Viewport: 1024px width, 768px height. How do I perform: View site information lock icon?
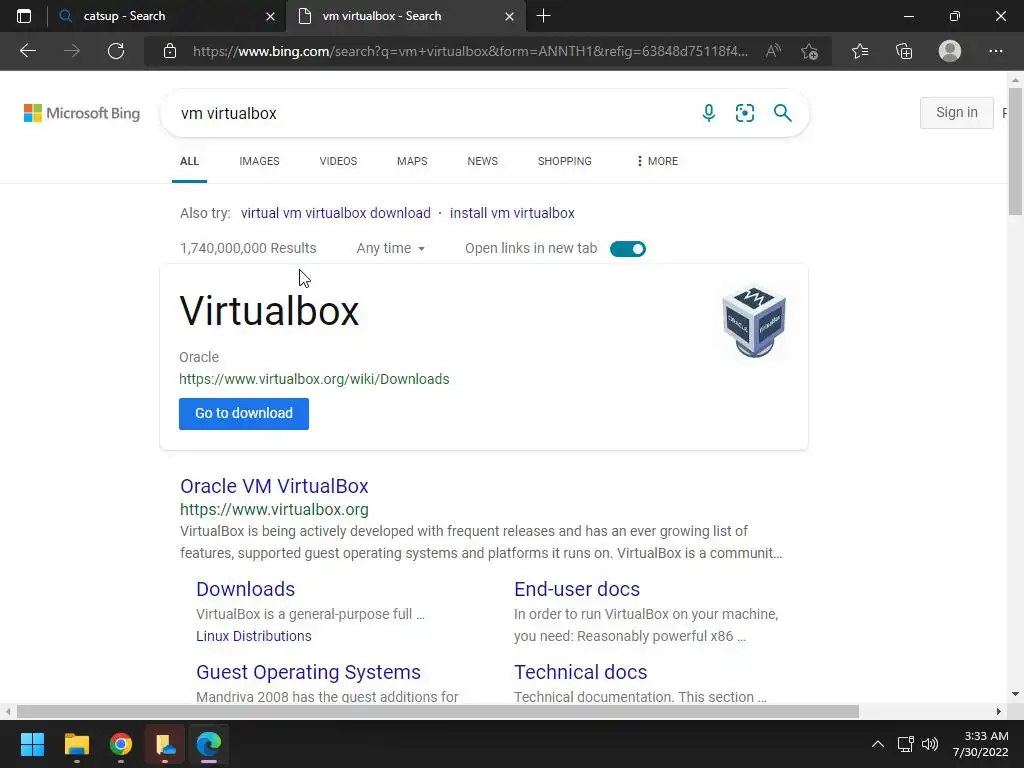(170, 51)
